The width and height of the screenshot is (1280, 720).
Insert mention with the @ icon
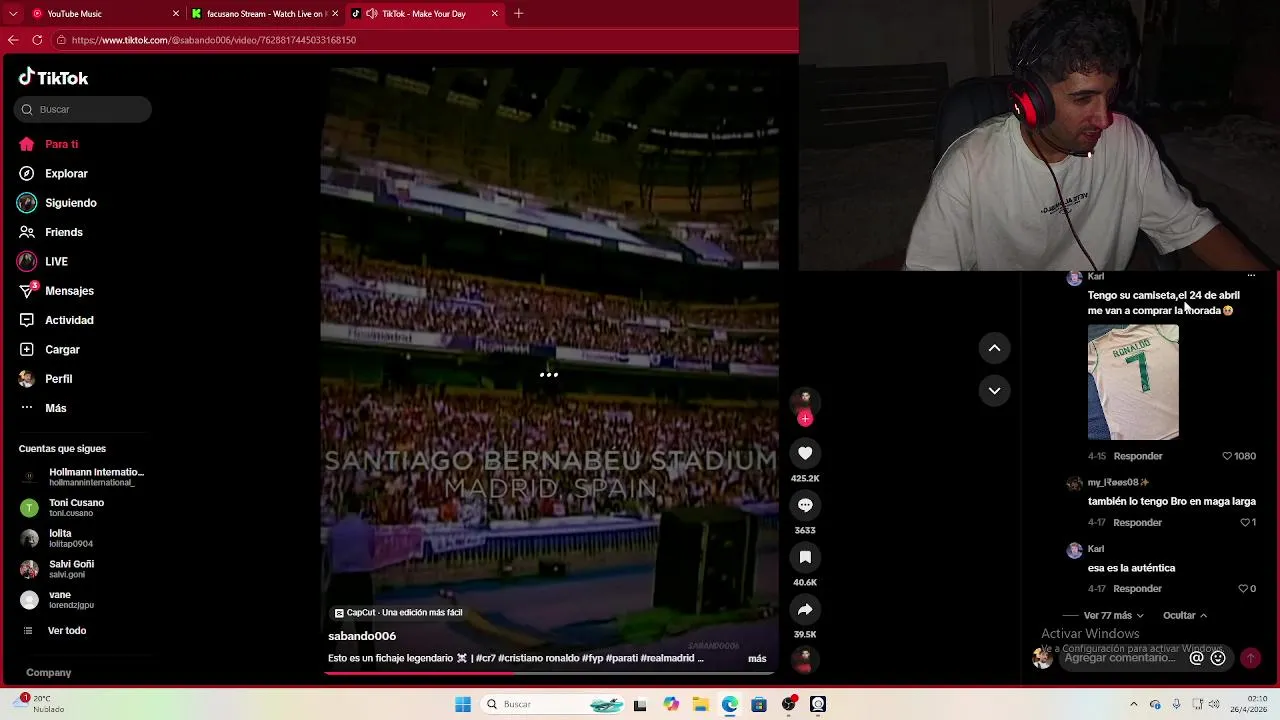(1196, 658)
